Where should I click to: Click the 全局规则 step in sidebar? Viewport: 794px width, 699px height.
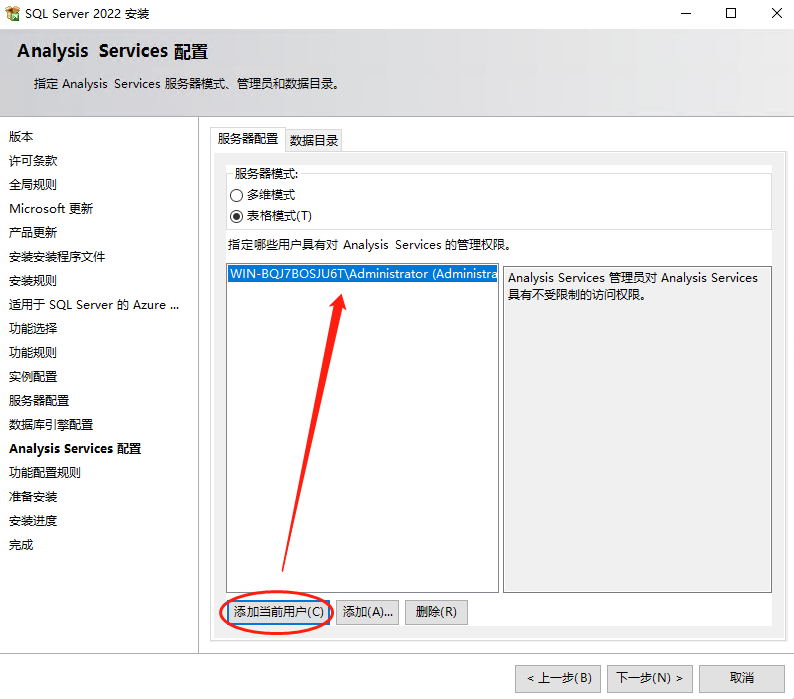pos(33,184)
